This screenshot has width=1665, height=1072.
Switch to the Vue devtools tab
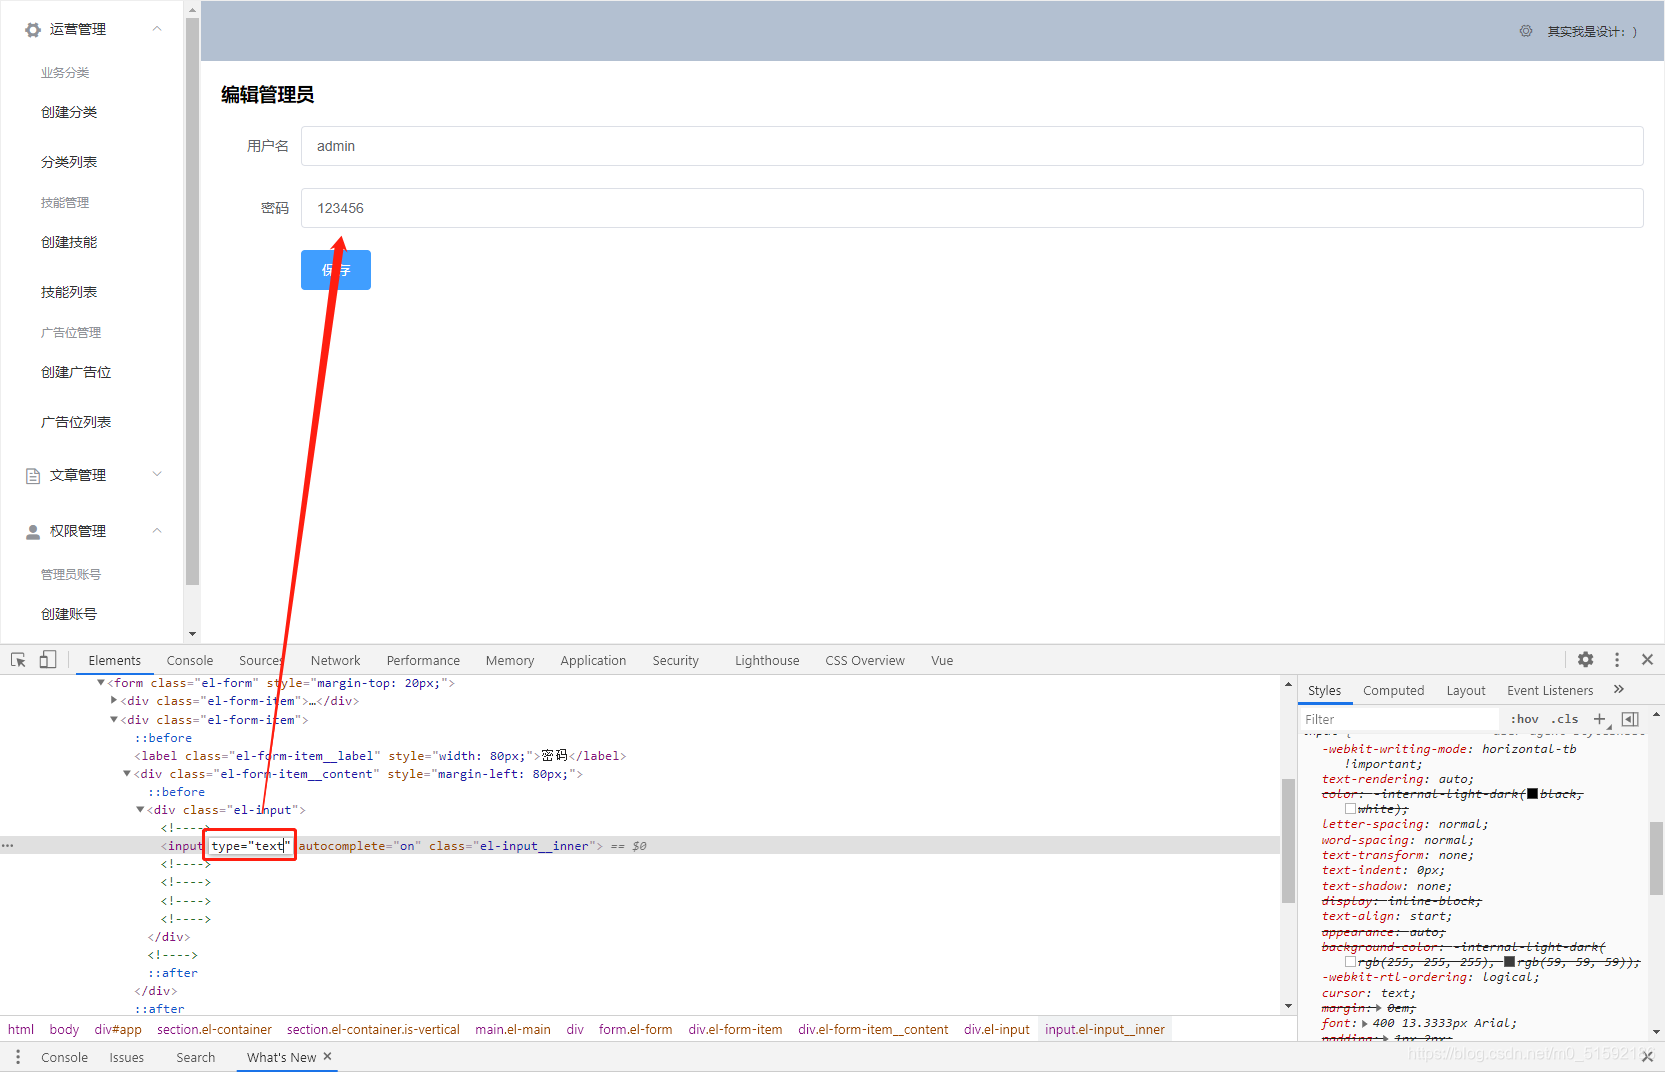pyautogui.click(x=942, y=660)
